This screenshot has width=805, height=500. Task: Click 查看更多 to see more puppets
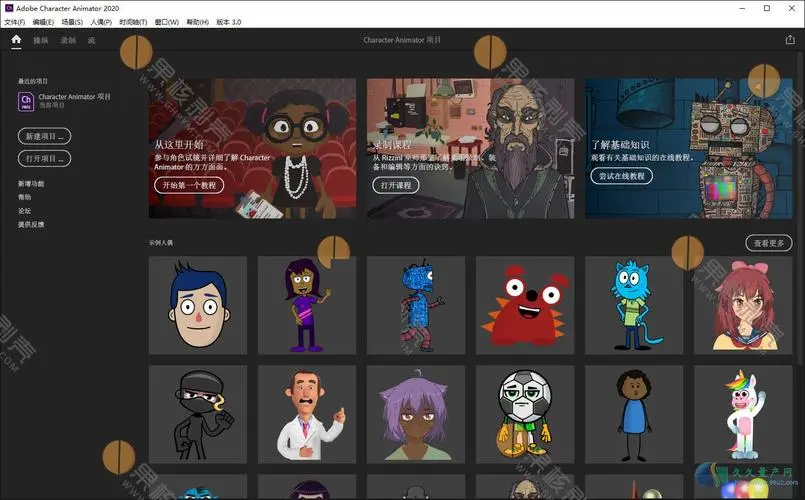click(768, 243)
